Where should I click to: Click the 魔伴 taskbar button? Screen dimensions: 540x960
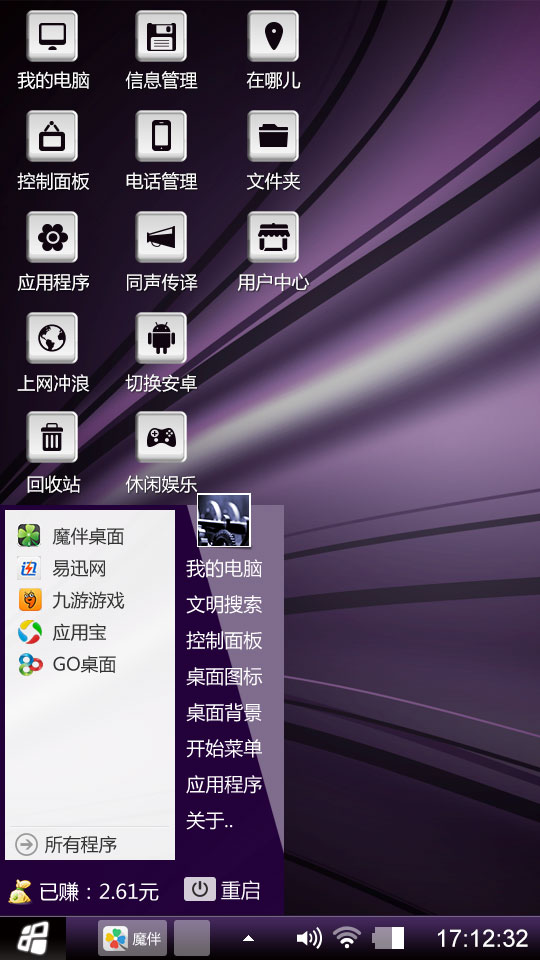click(132, 938)
